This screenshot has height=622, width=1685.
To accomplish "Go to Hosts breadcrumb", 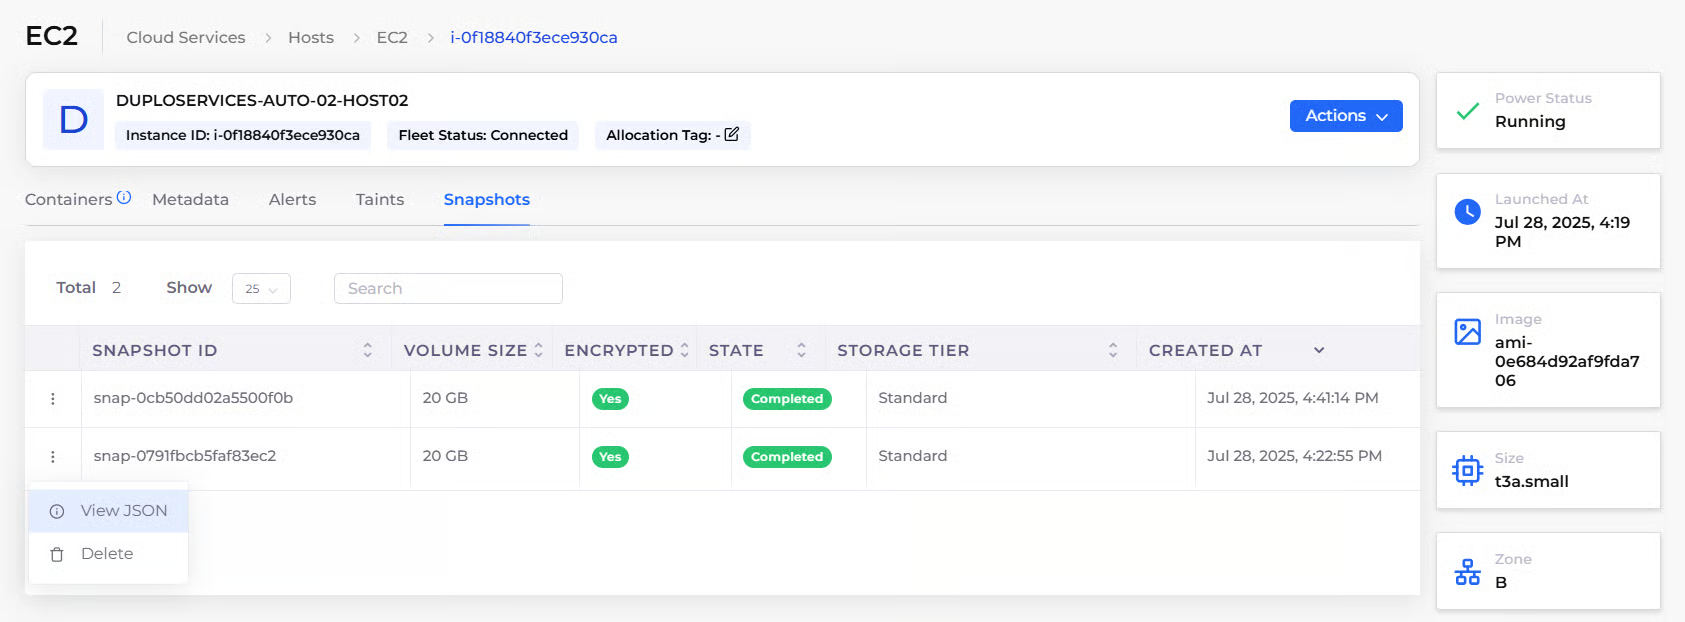I will [311, 37].
